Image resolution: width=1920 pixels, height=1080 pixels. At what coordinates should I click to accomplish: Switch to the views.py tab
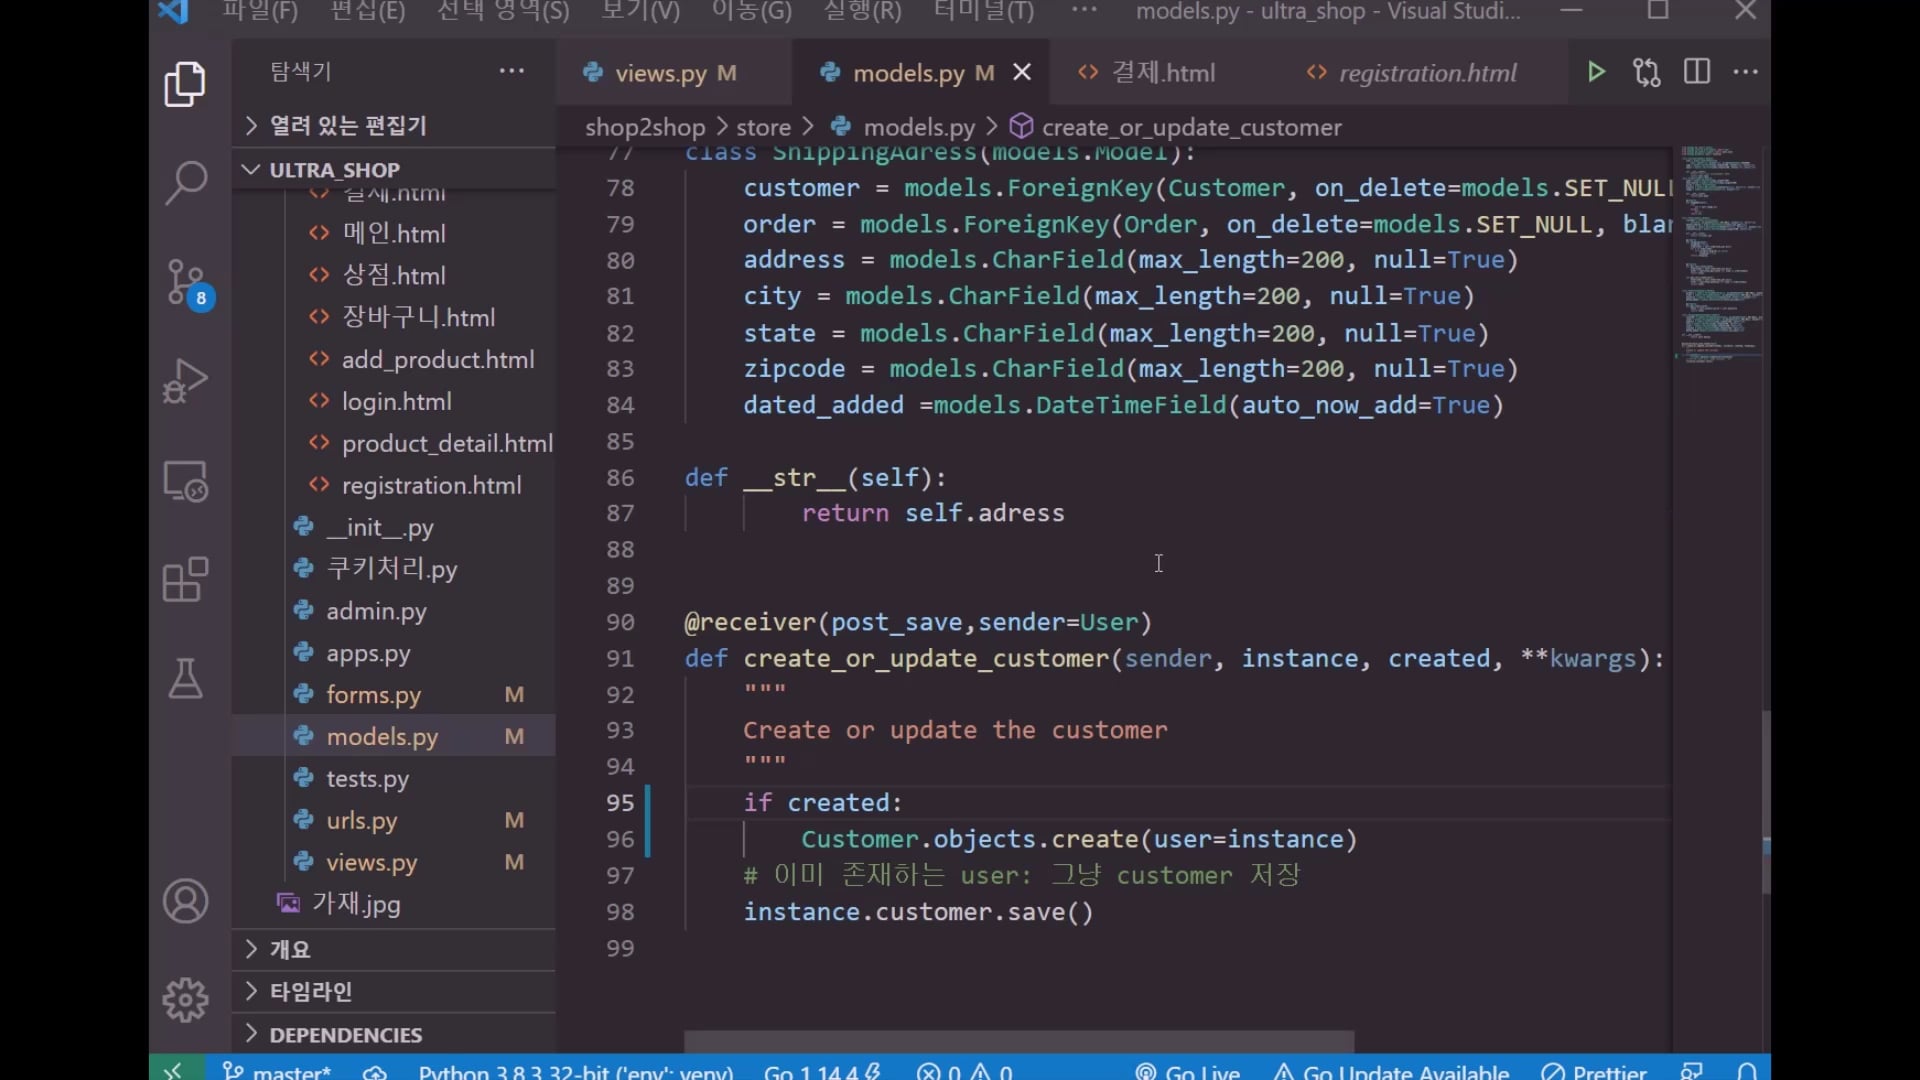660,73
